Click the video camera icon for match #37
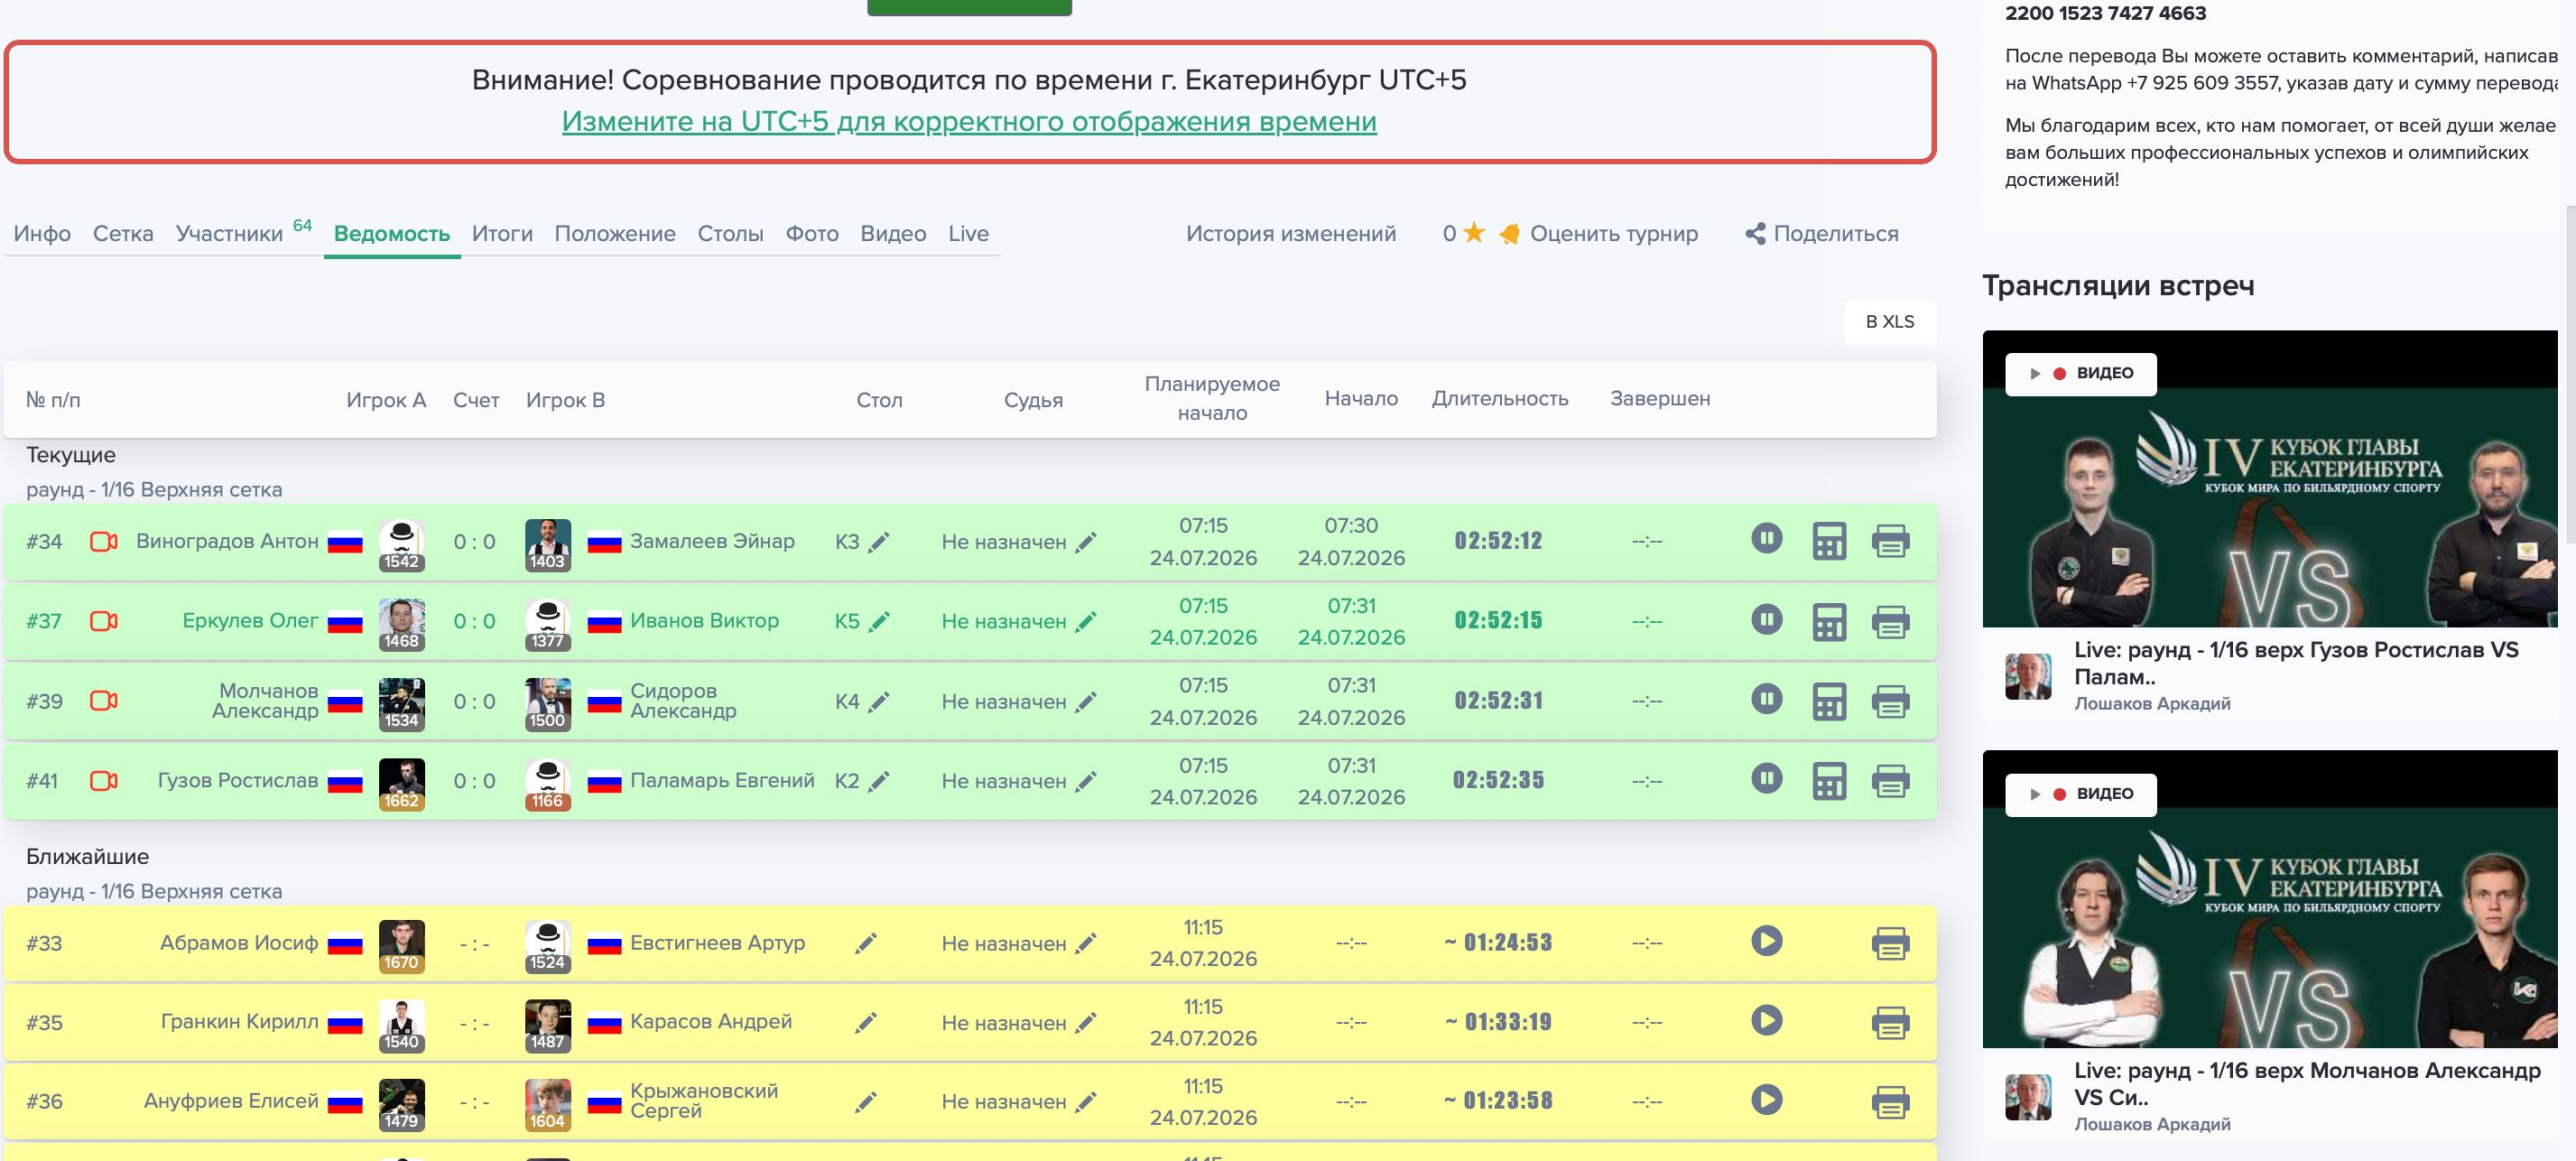 click(104, 621)
